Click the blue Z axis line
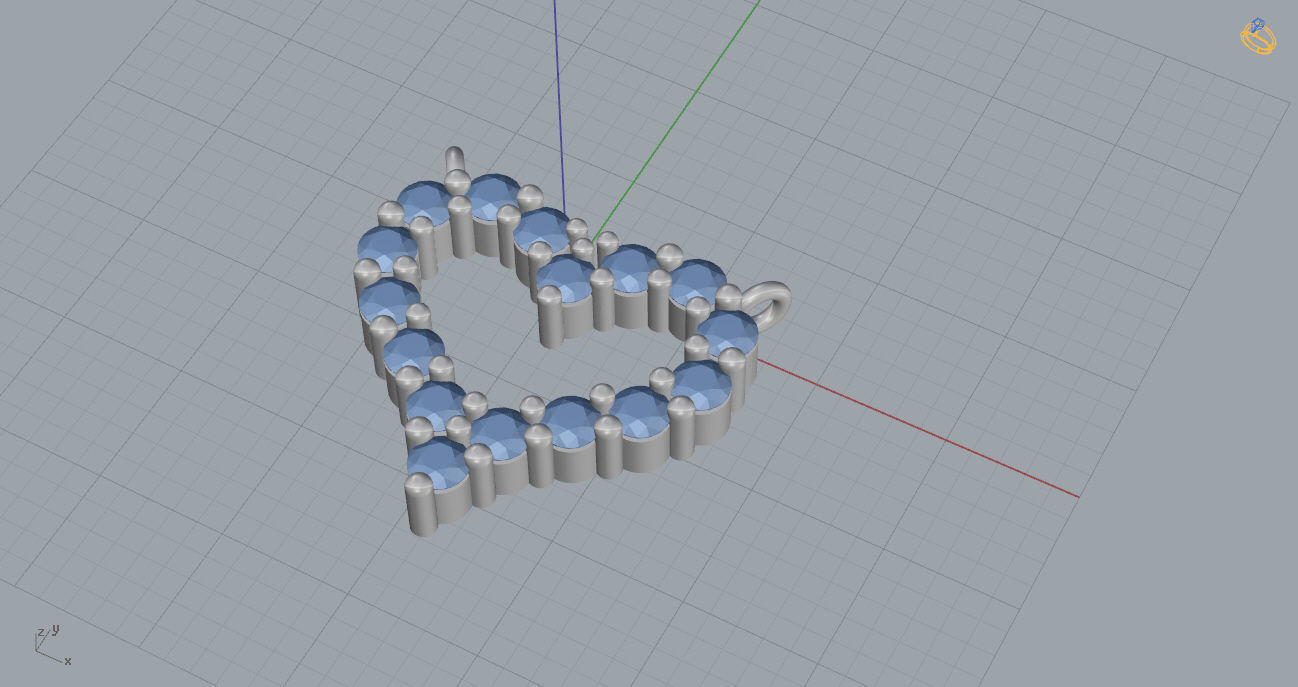1298x687 pixels. click(x=560, y=105)
